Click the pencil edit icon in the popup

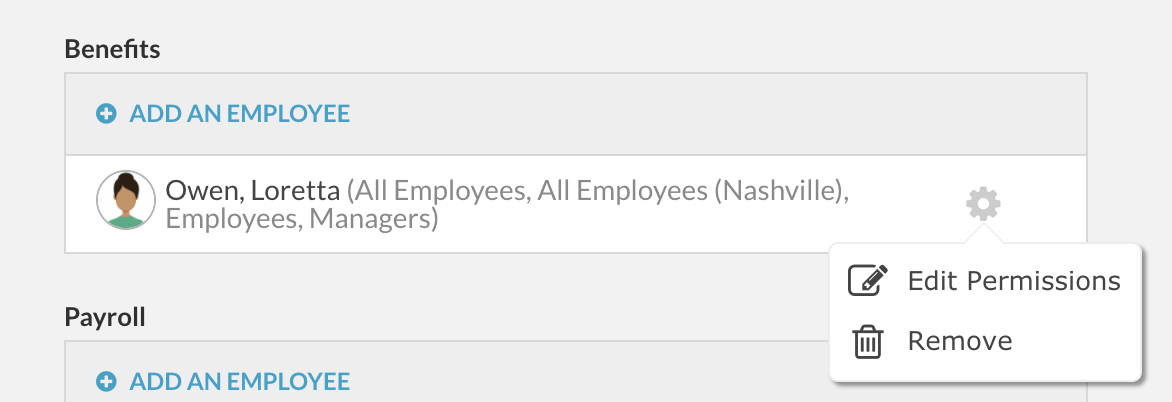click(x=868, y=281)
